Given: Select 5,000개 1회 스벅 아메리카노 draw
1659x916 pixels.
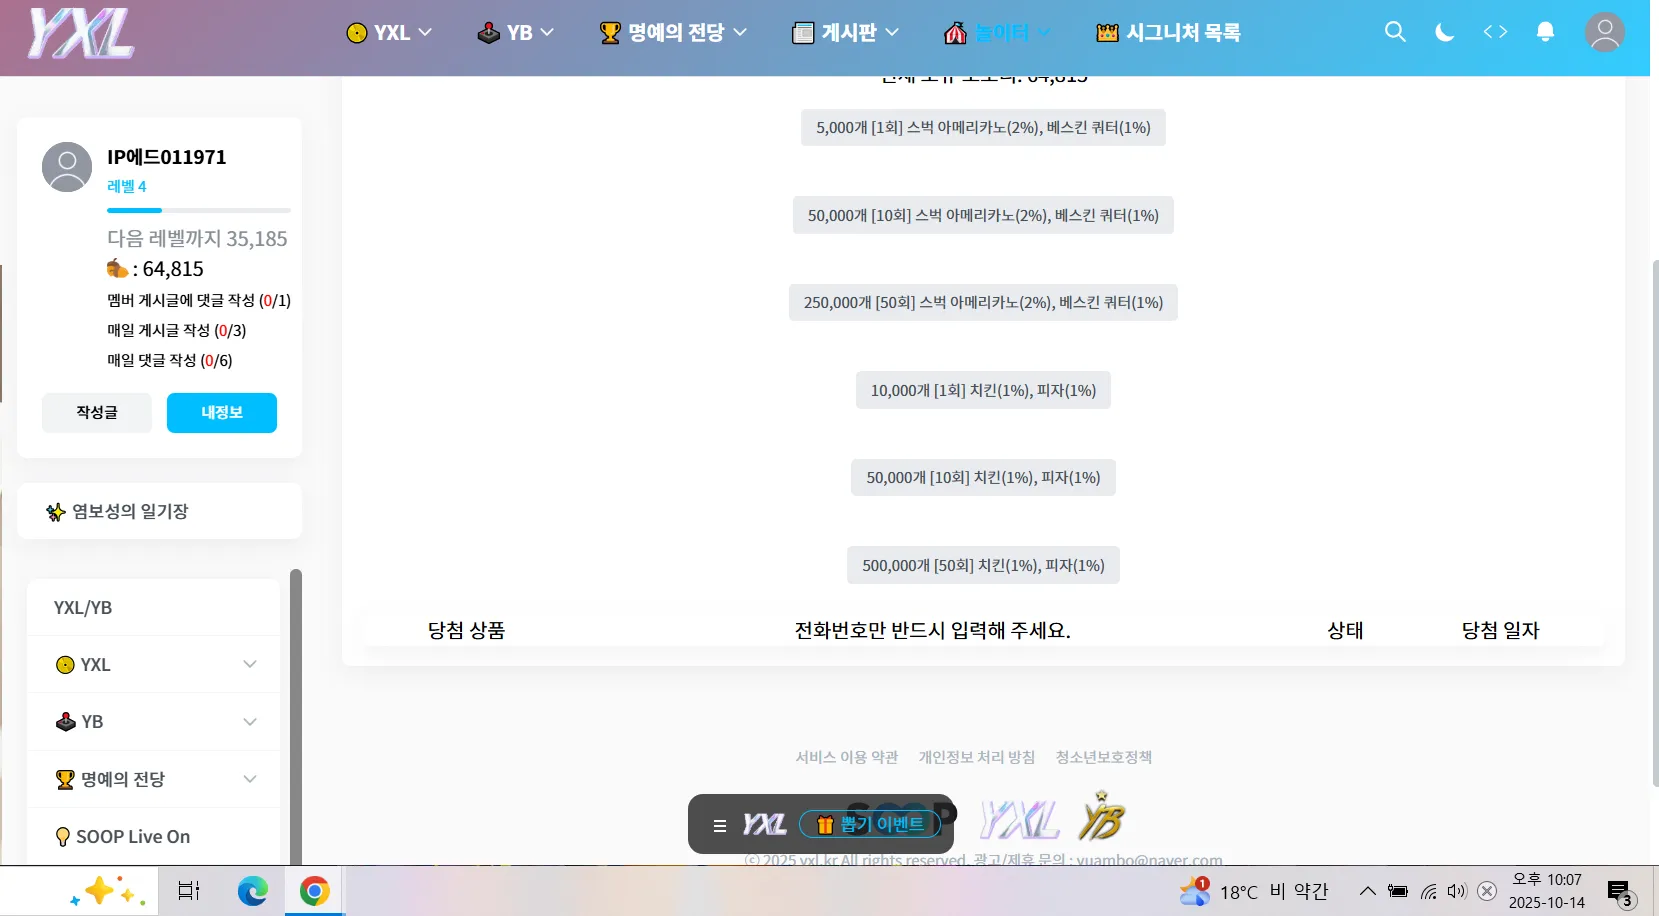Looking at the screenshot, I should point(983,128).
